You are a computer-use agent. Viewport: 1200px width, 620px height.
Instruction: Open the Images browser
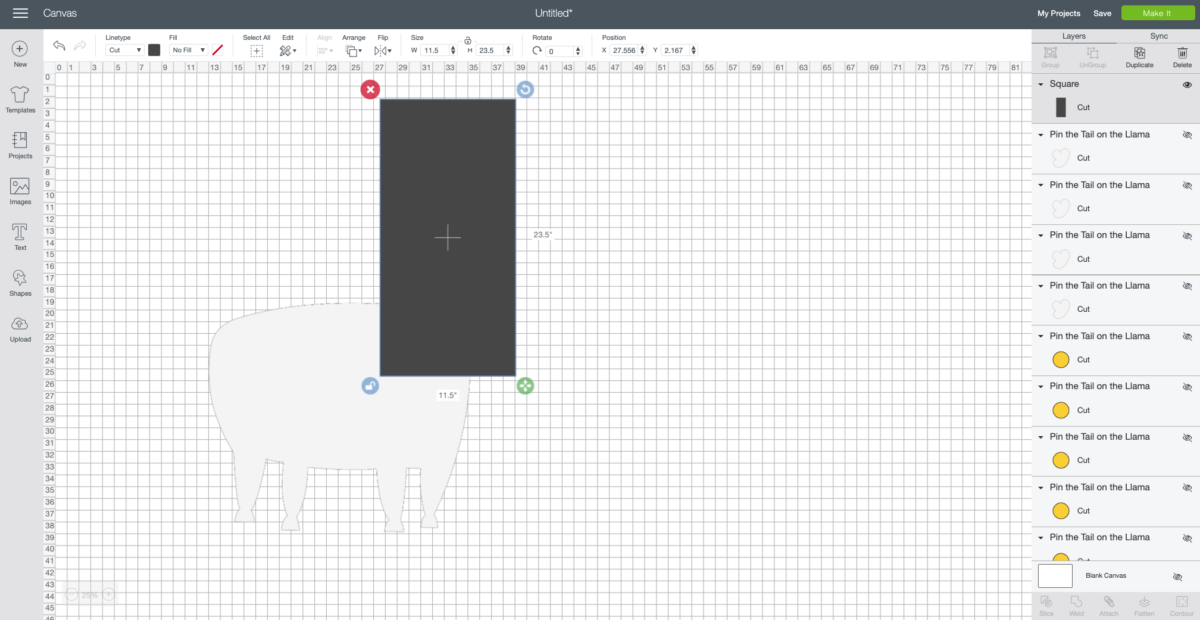19,188
